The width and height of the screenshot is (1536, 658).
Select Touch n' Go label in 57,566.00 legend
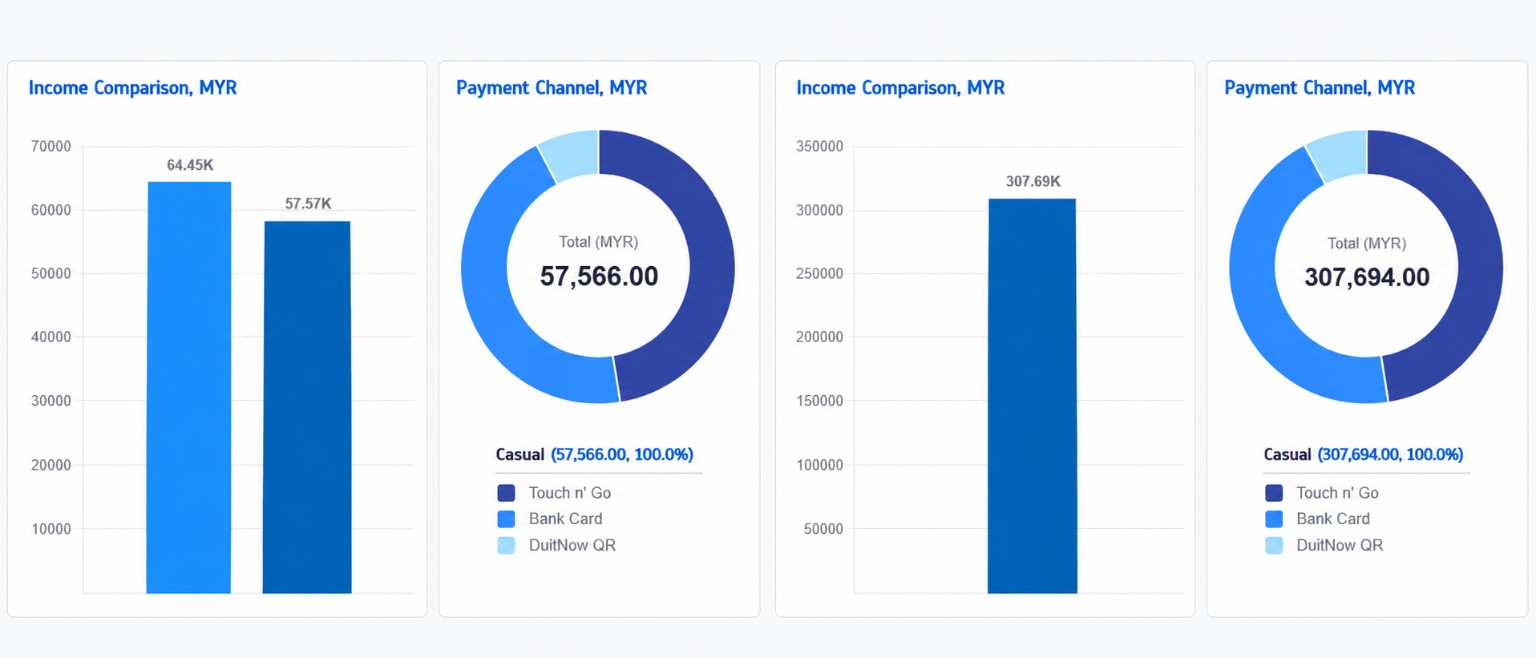click(x=570, y=493)
